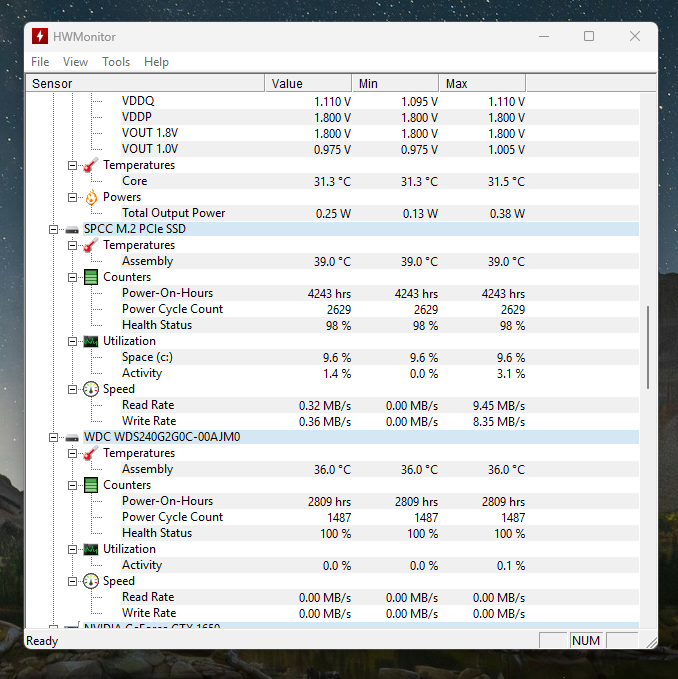Click the SPCC SSD Temperatures thermometer icon
678x679 pixels.
pyautogui.click(x=91, y=245)
